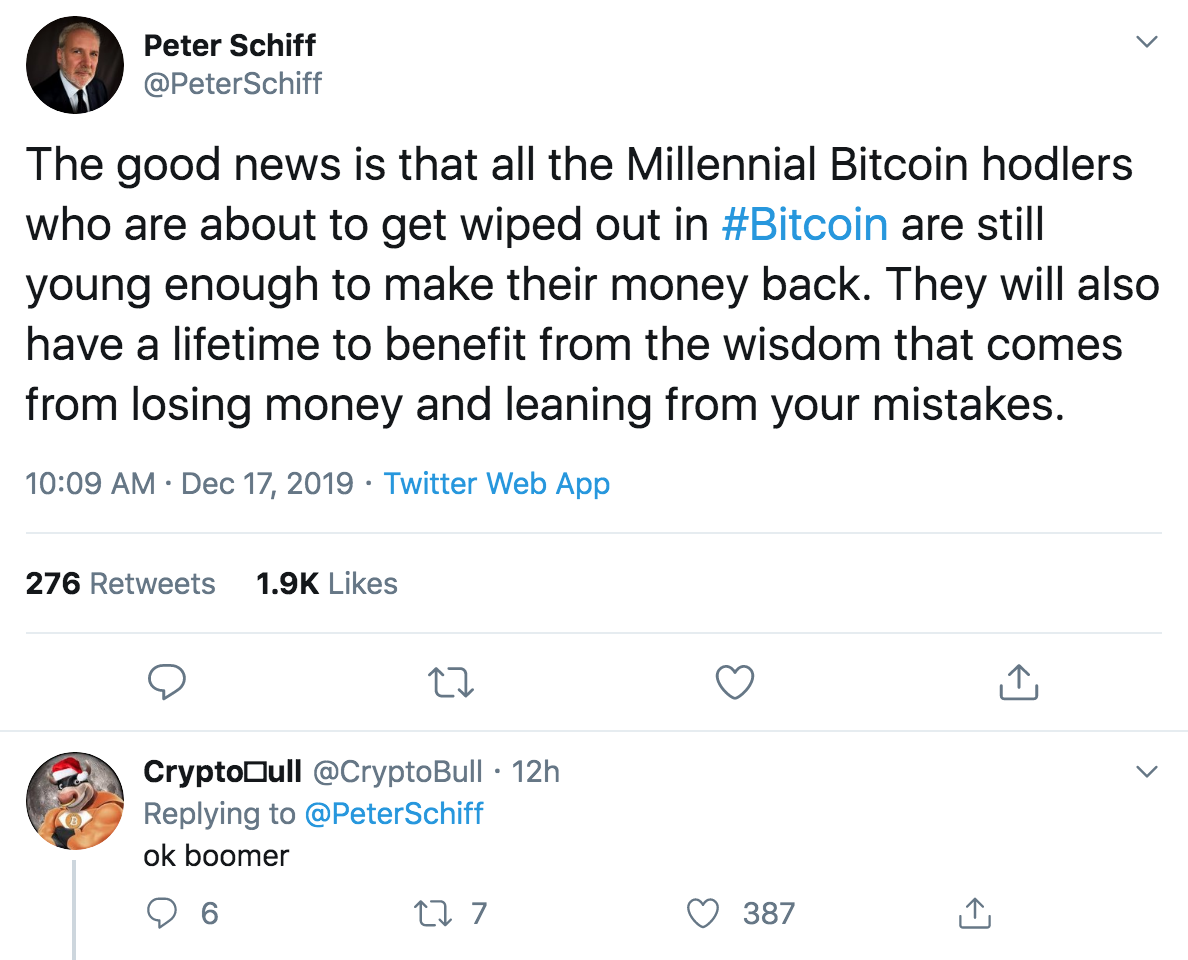
Task: Like the ok boomer reply
Action: [706, 913]
